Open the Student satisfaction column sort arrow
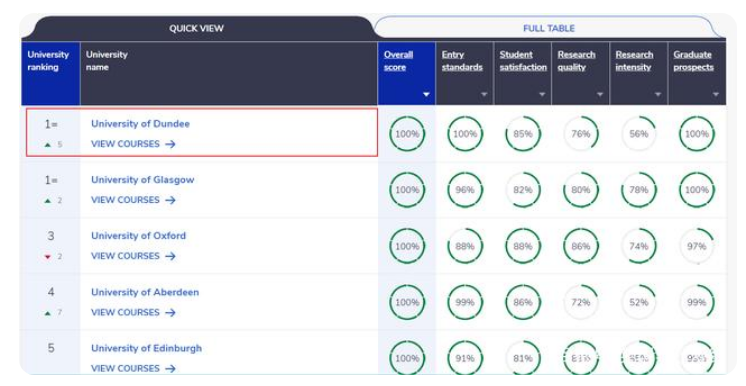The width and height of the screenshot is (746, 386). point(542,94)
